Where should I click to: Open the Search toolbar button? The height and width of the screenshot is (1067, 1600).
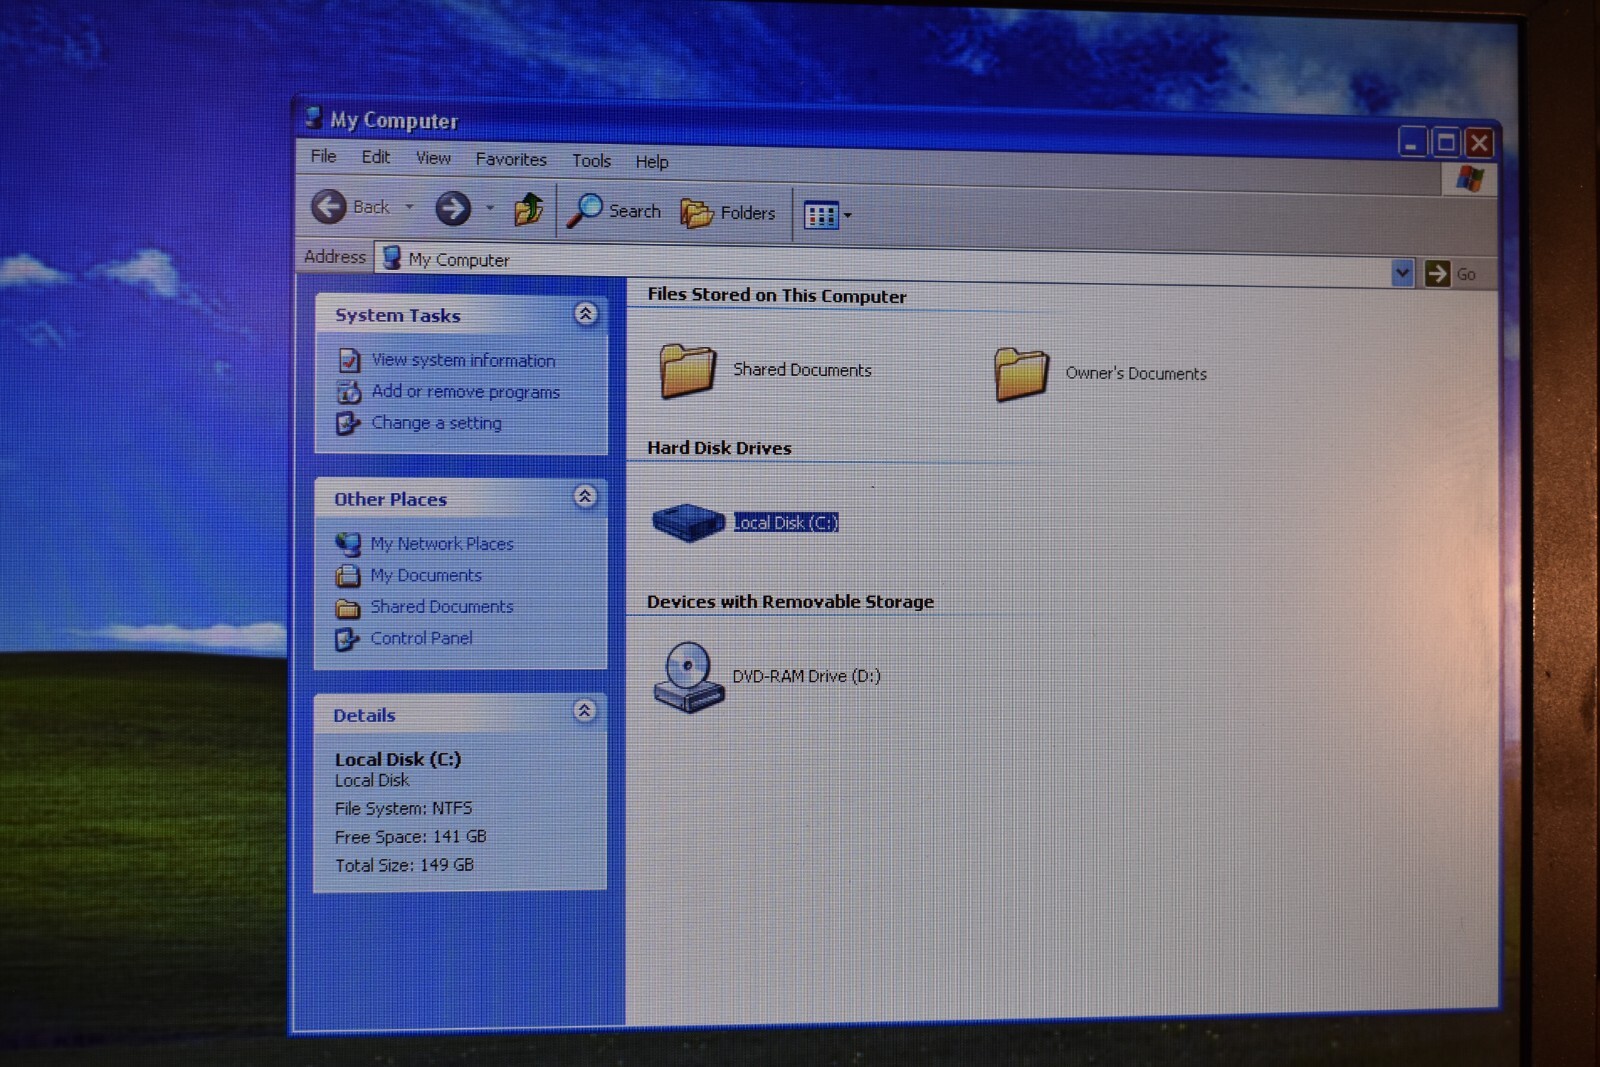point(614,210)
